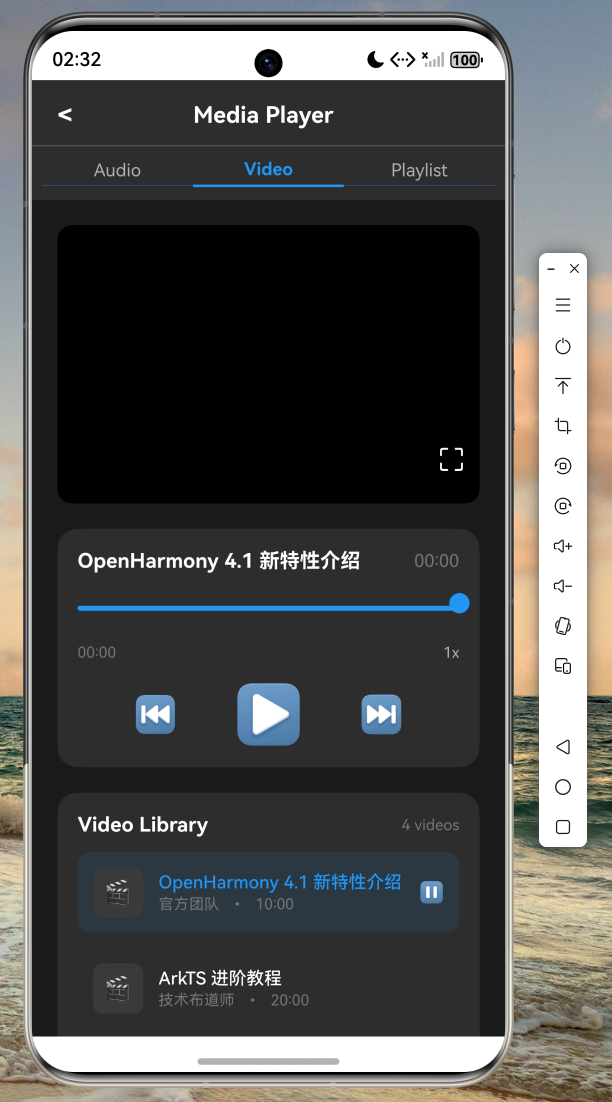Image resolution: width=612 pixels, height=1102 pixels.
Task: Click the blue playback progress slider handle
Action: coord(460,603)
